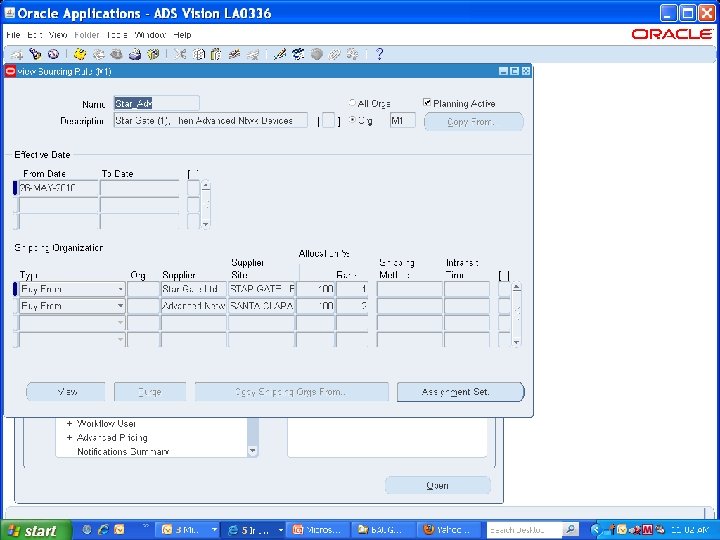Click the Open button in Navigator window

click(x=438, y=485)
